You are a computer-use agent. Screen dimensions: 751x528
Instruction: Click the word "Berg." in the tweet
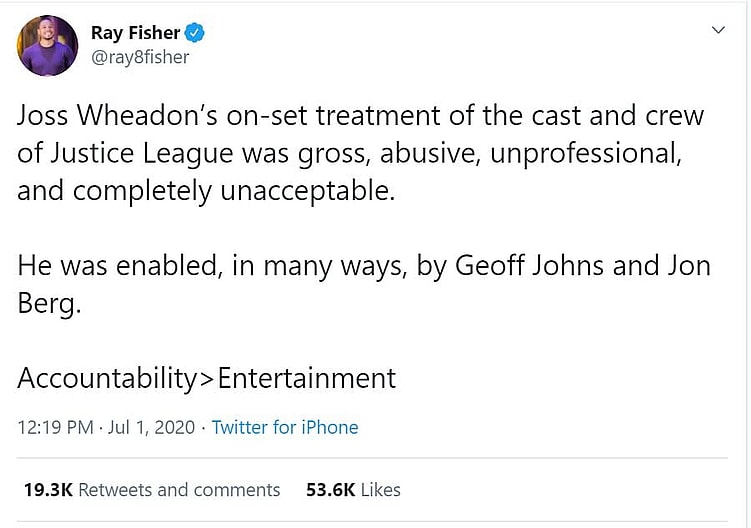[x=49, y=304]
